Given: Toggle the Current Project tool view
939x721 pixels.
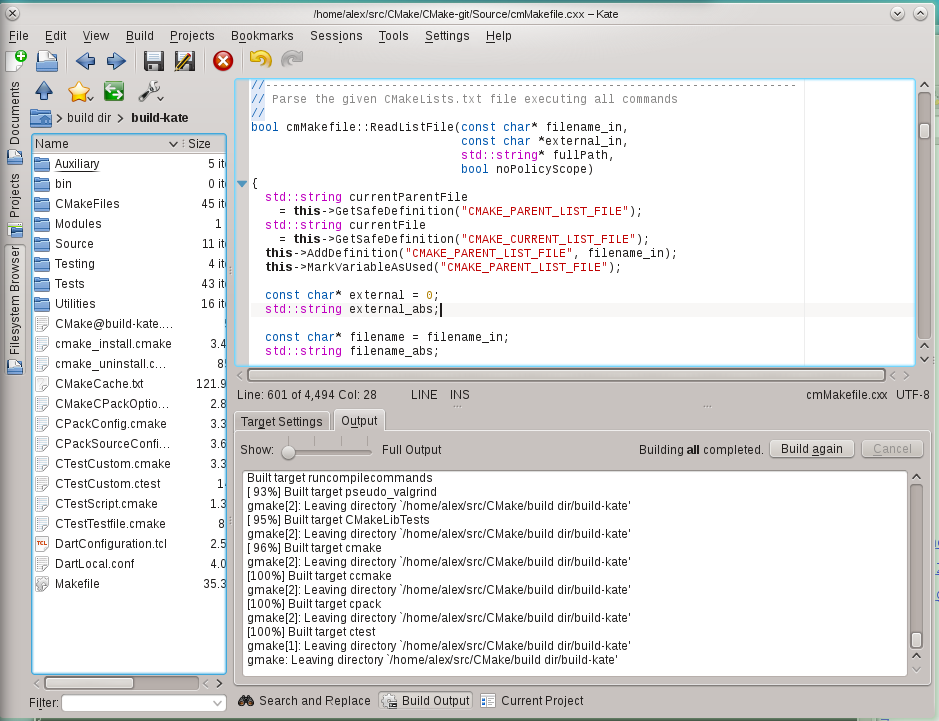Looking at the screenshot, I should coord(532,701).
